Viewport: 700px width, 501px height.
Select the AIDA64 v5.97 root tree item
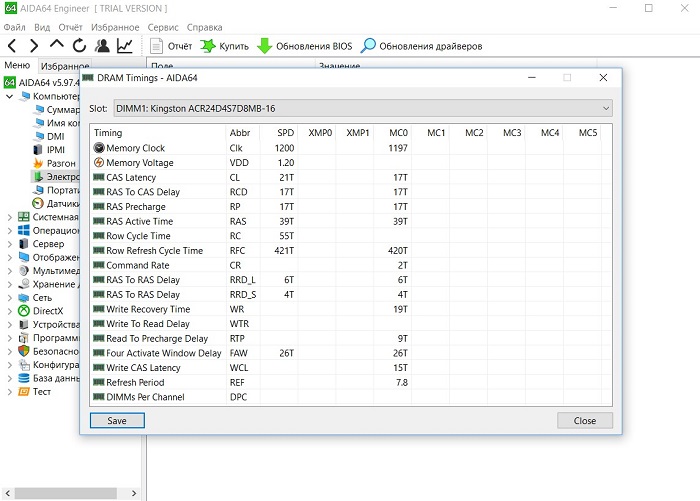click(42, 83)
